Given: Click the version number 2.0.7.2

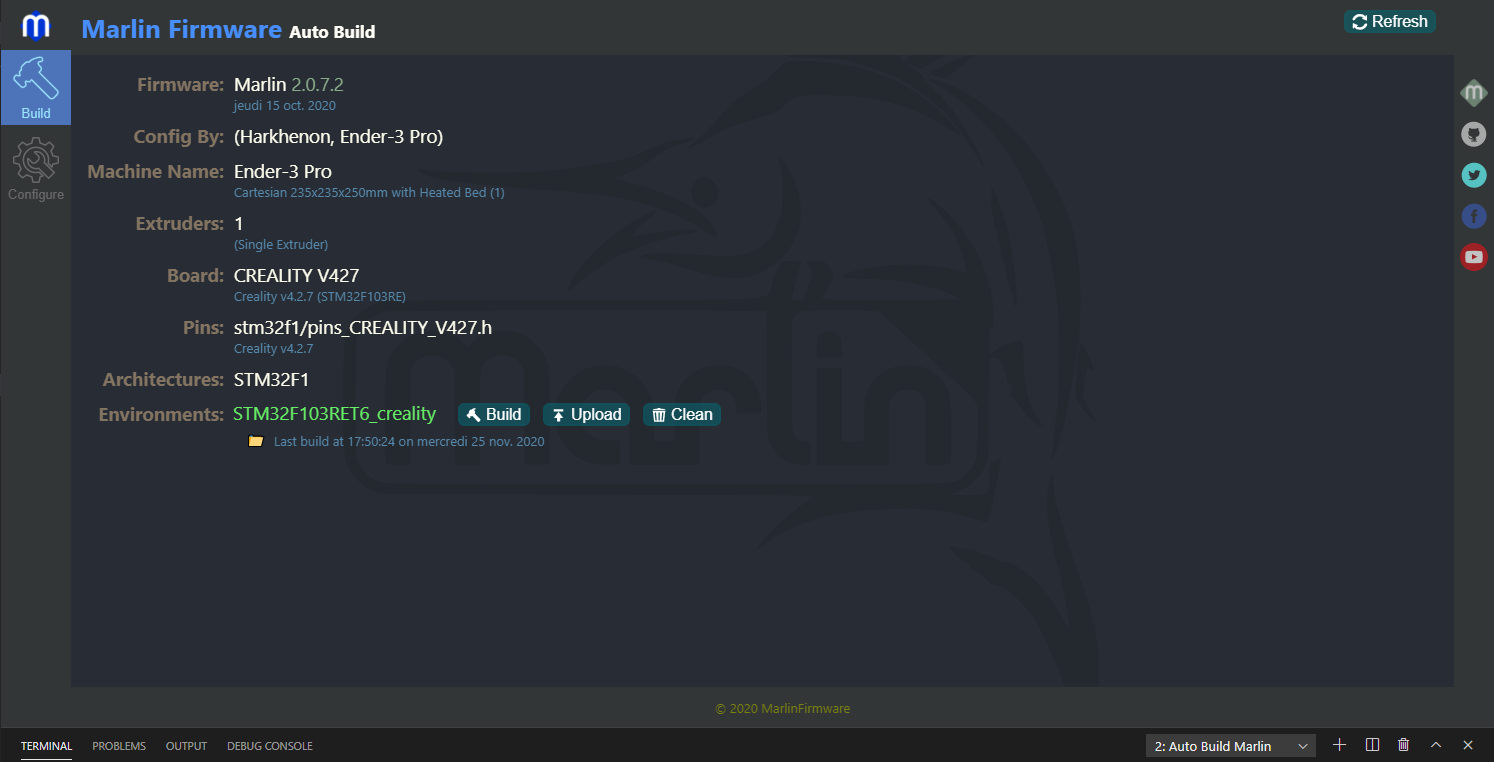Looking at the screenshot, I should 317,85.
